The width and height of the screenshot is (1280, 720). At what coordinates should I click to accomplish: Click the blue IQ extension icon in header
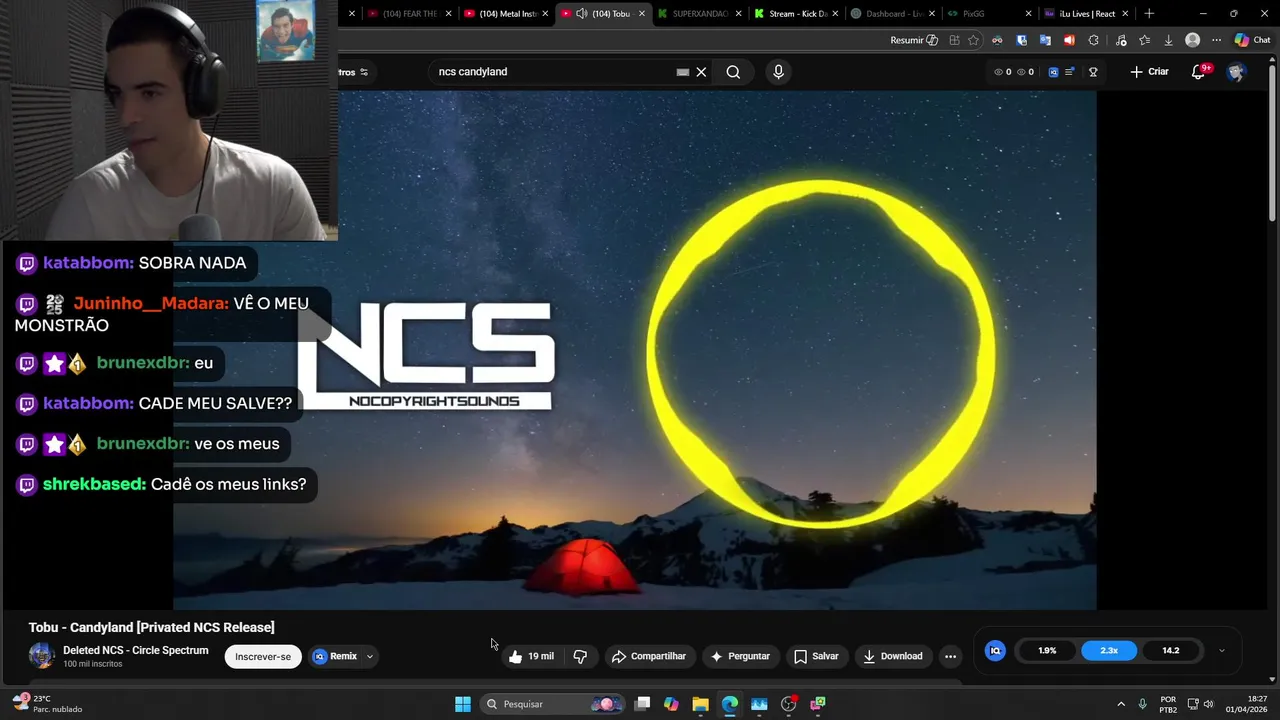[x=1053, y=72]
